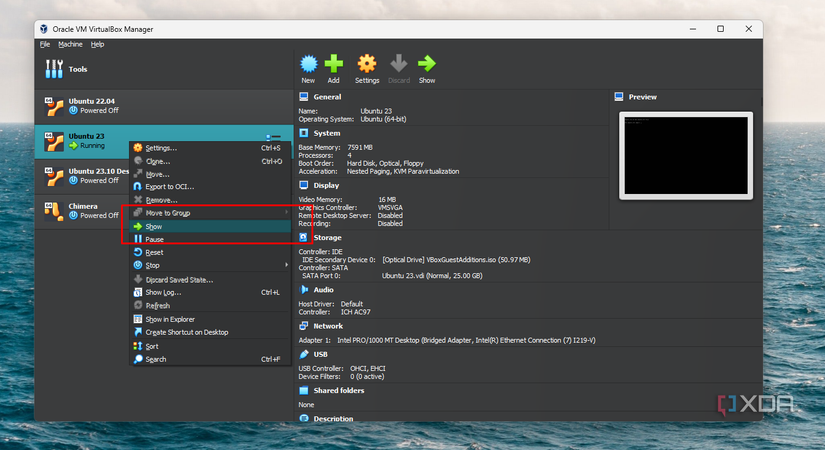Expand the Stop submenu
This screenshot has width=825, height=450.
(210, 265)
